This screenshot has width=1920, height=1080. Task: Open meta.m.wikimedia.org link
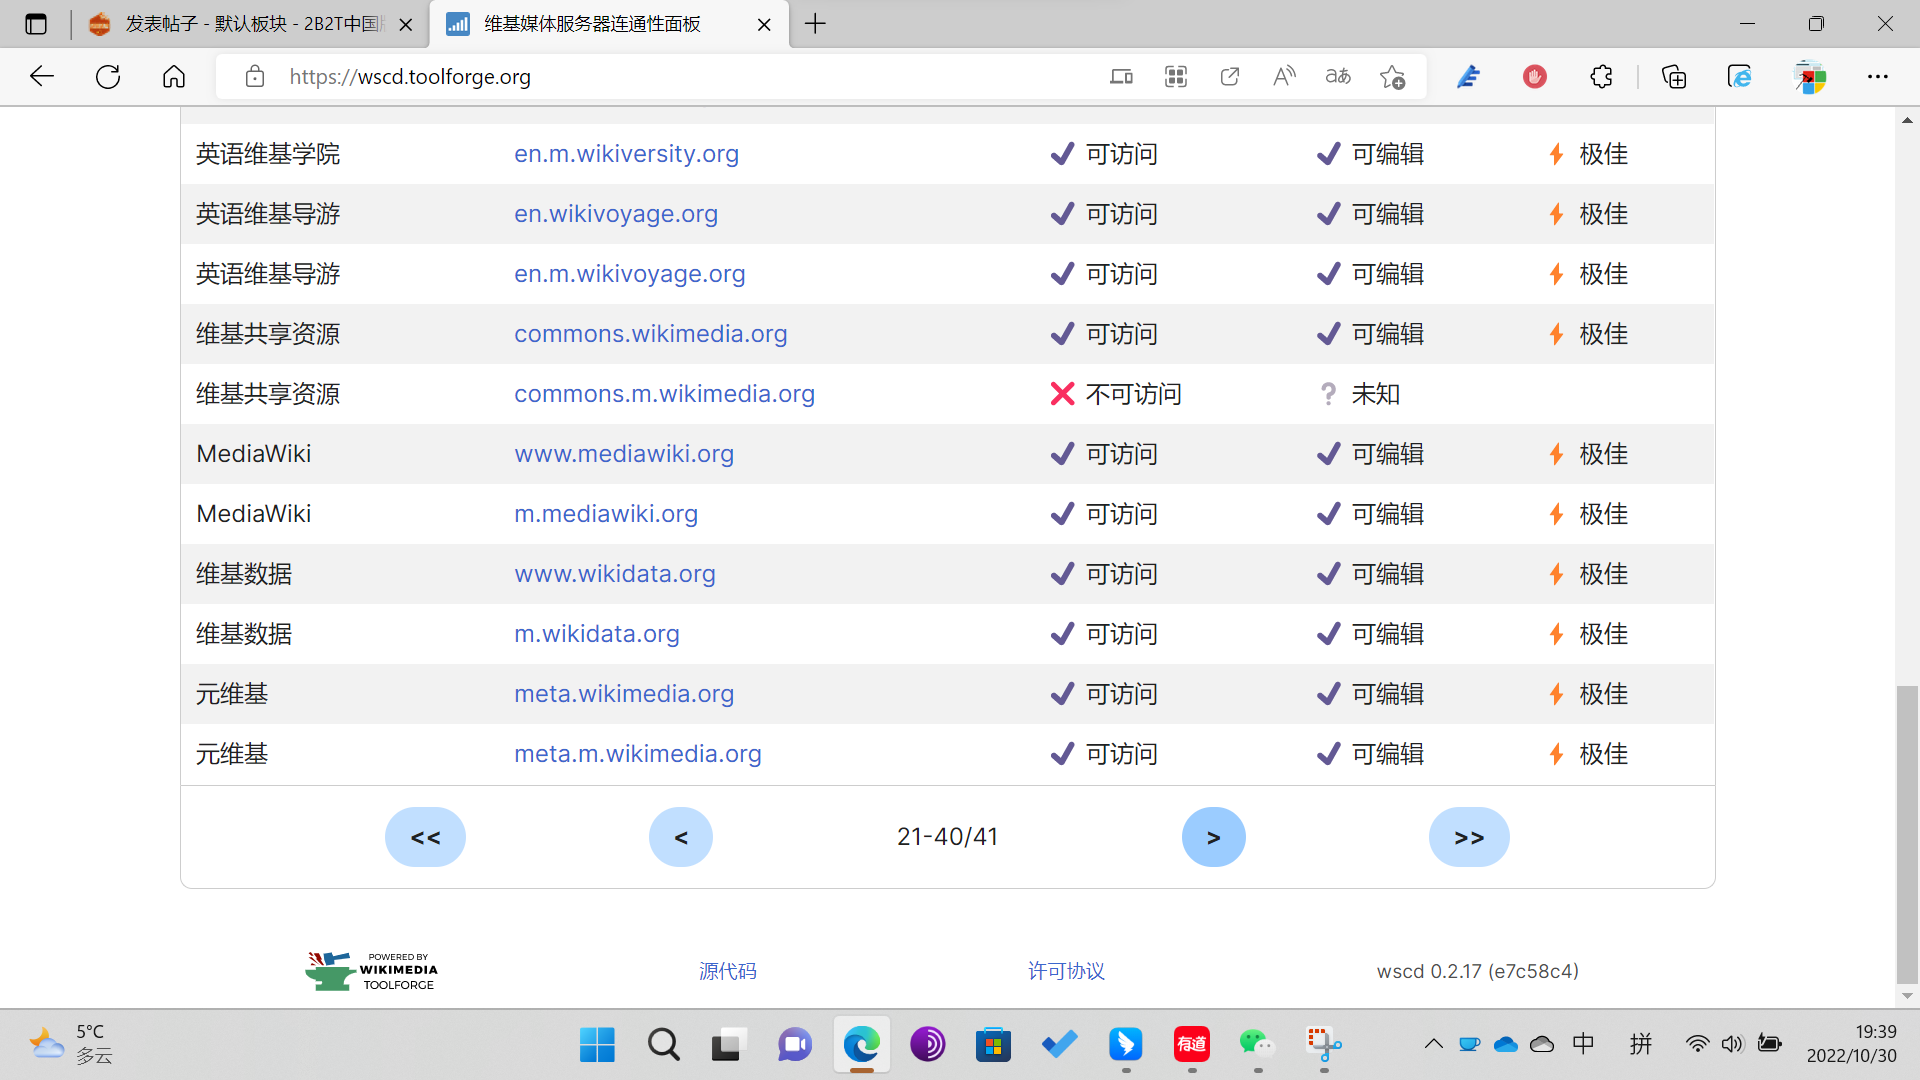638,754
